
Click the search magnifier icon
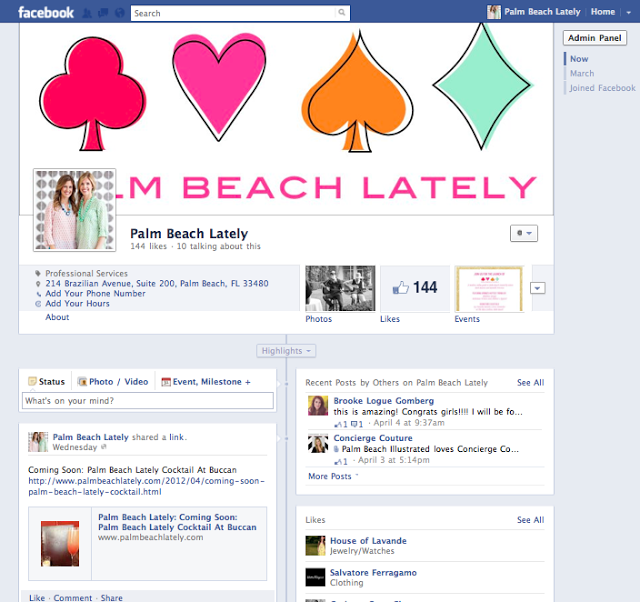342,13
